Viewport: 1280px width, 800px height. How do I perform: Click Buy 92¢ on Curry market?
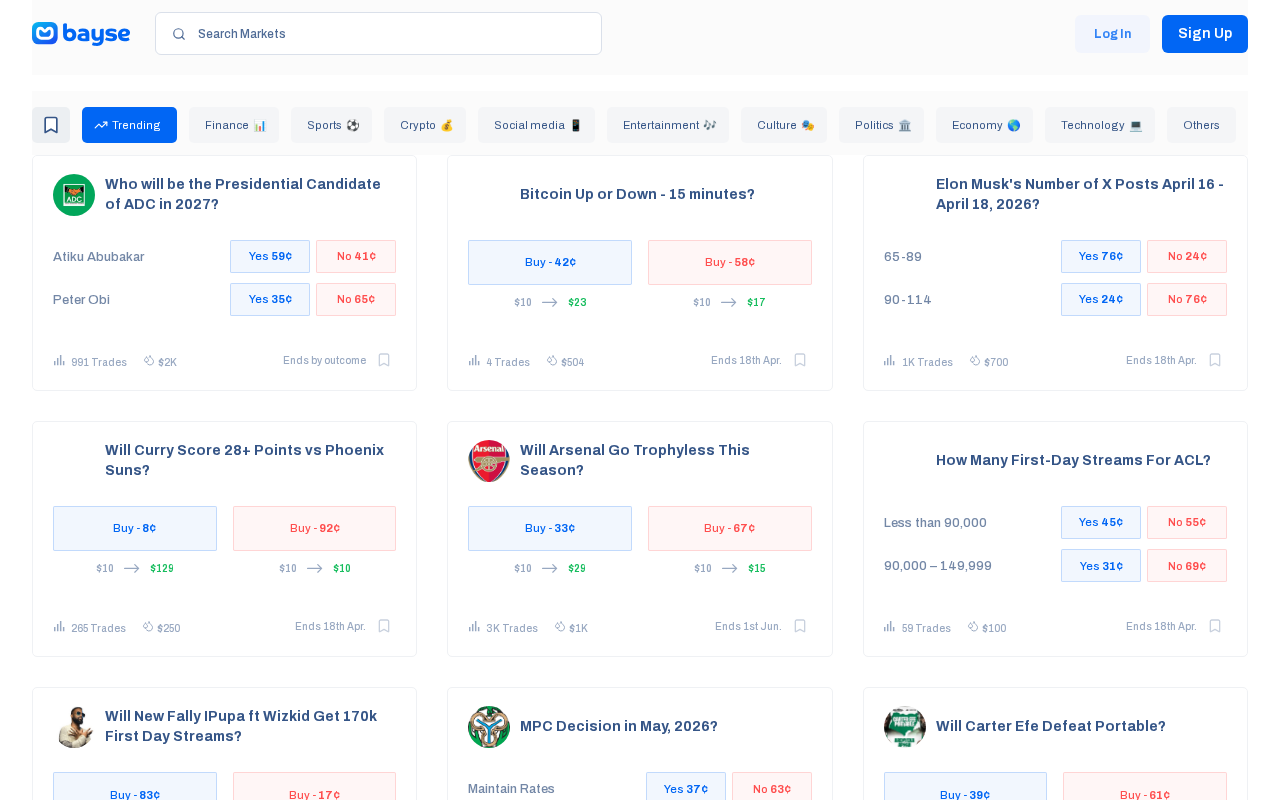tap(315, 529)
